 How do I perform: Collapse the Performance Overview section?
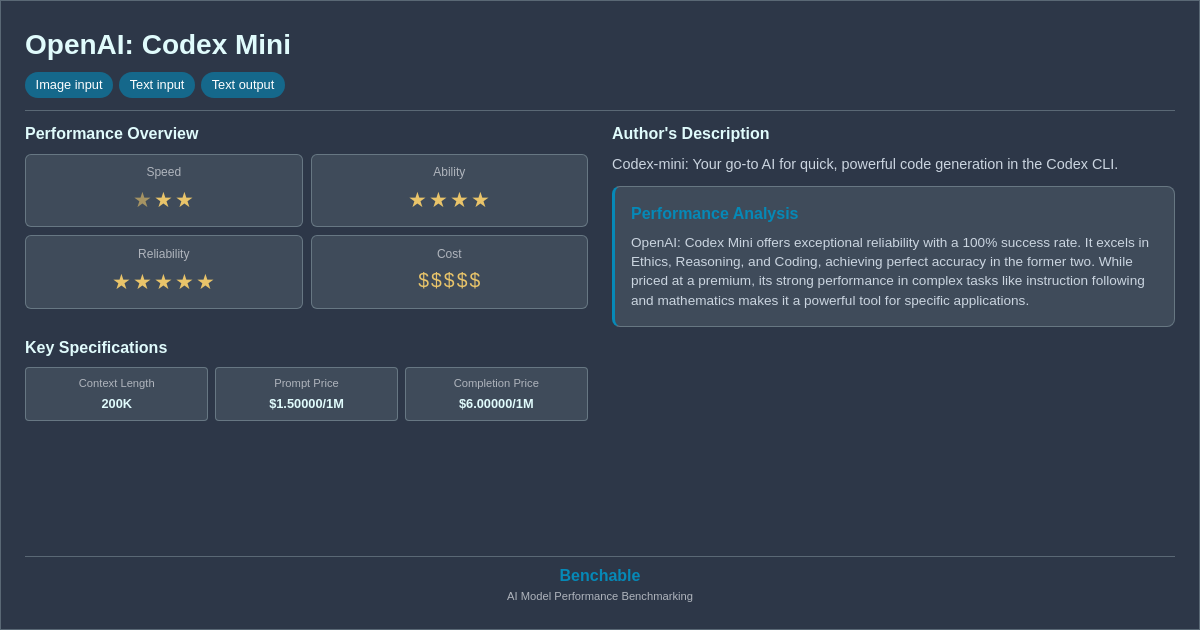pyautogui.click(x=112, y=133)
